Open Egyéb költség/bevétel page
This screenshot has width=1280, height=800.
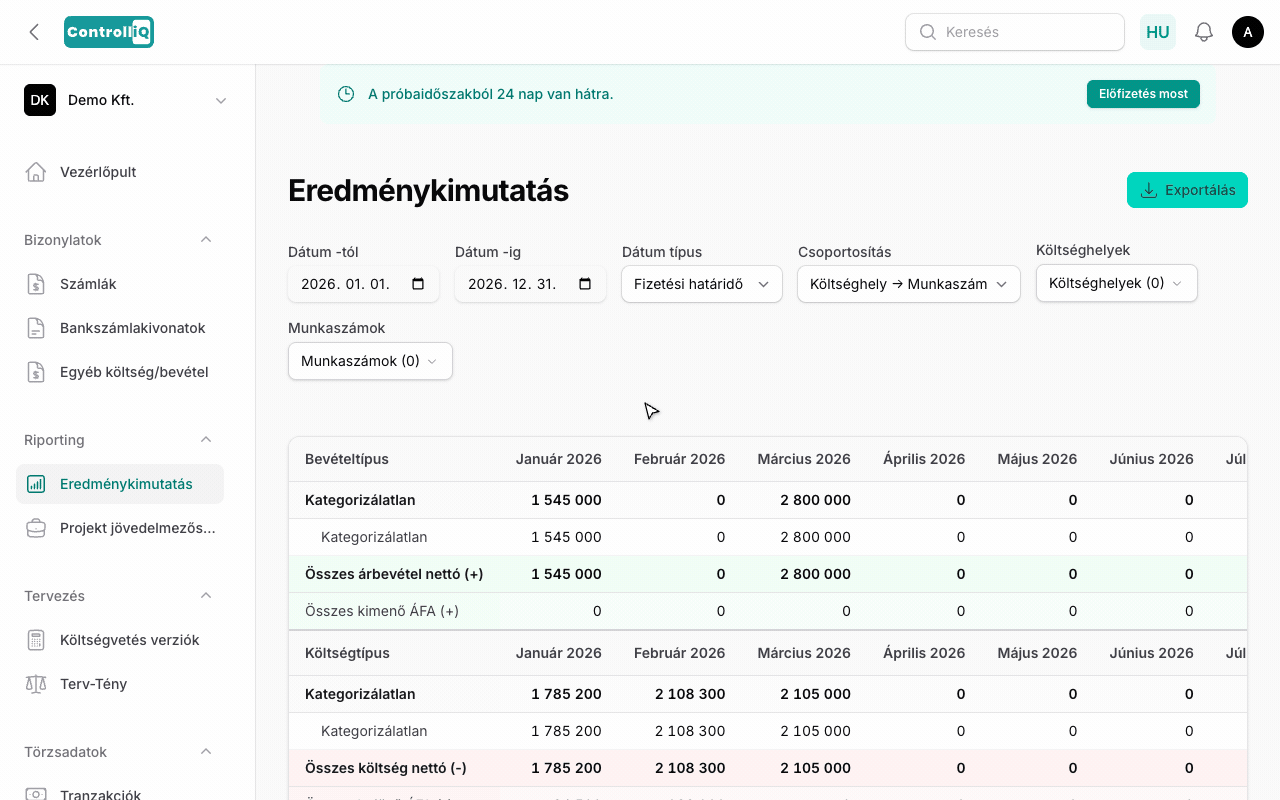[x=120, y=372]
